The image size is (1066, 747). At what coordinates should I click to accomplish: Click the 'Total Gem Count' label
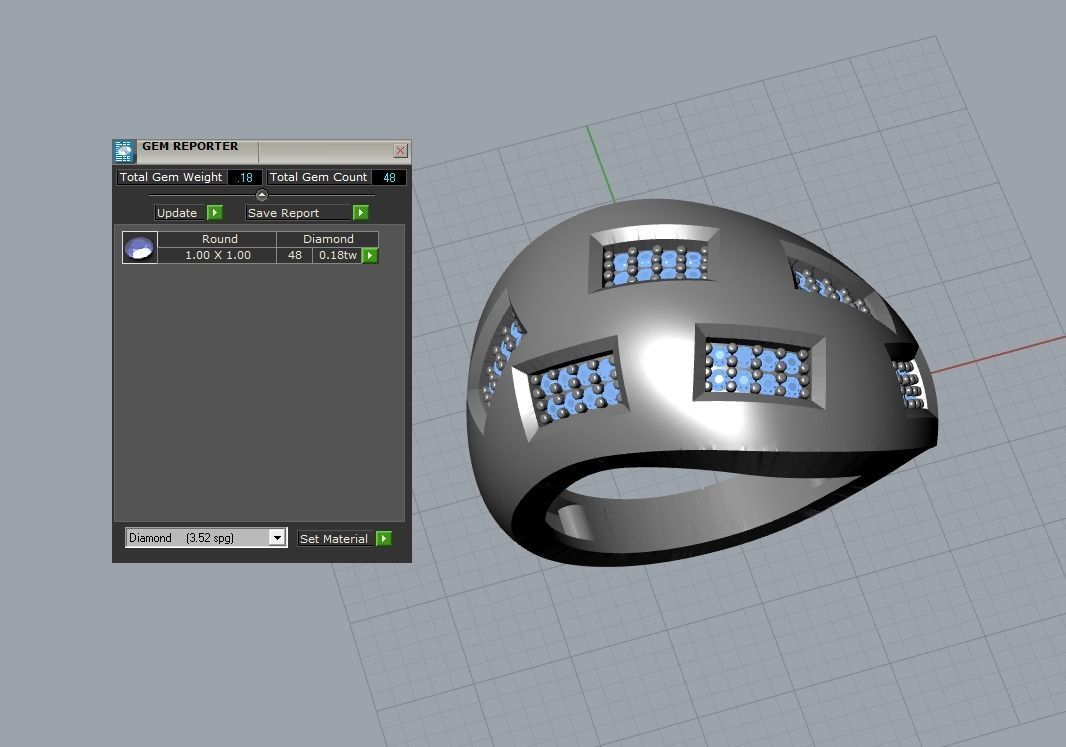318,177
